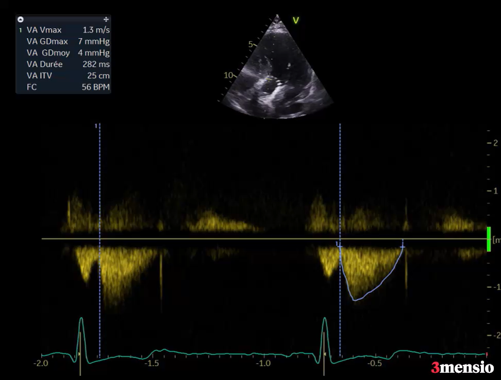Click the -1.5 time axis label
Screen dimensions: 501x380
pos(152,363)
